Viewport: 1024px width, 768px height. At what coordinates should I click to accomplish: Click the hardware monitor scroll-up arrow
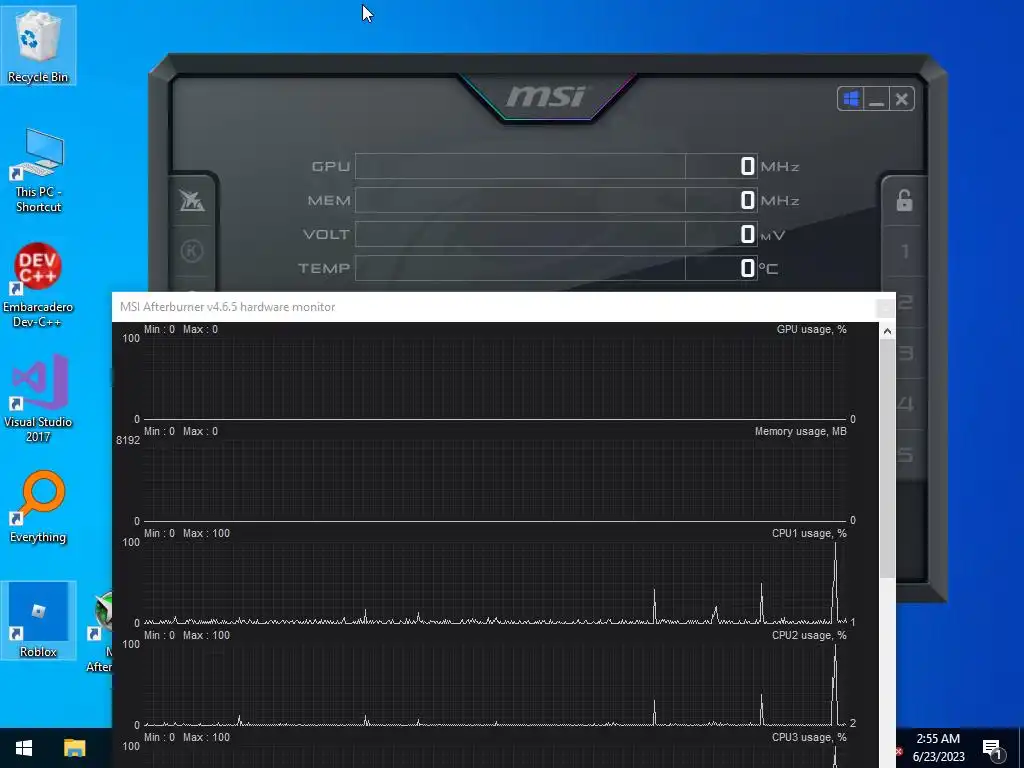tap(887, 332)
